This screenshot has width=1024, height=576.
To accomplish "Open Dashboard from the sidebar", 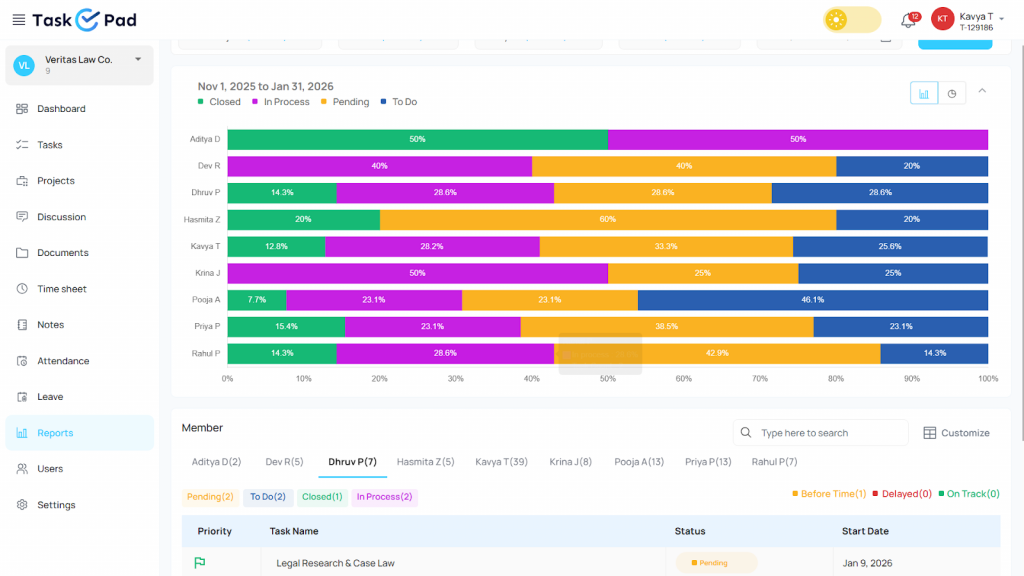I will [61, 109].
